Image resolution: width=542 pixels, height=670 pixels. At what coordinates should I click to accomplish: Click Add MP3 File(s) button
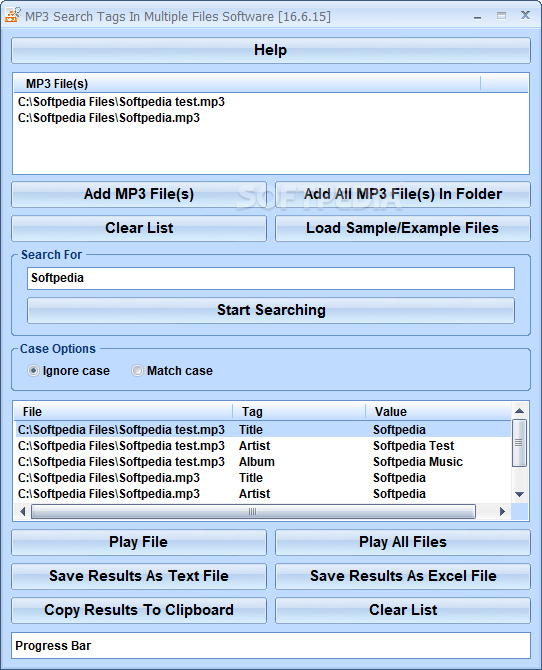tap(139, 194)
